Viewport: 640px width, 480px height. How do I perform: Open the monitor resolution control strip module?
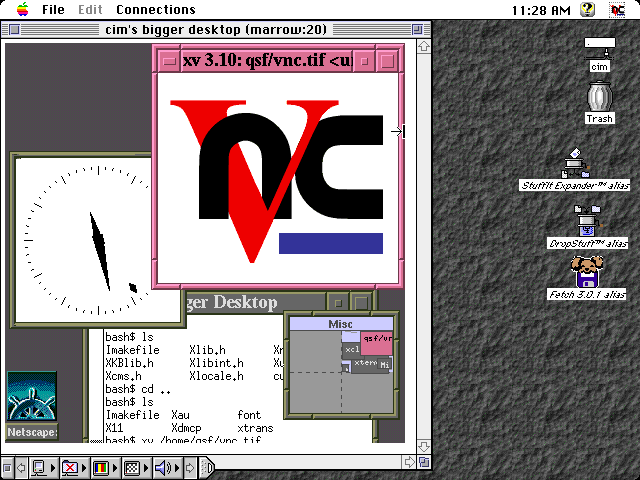click(130, 467)
